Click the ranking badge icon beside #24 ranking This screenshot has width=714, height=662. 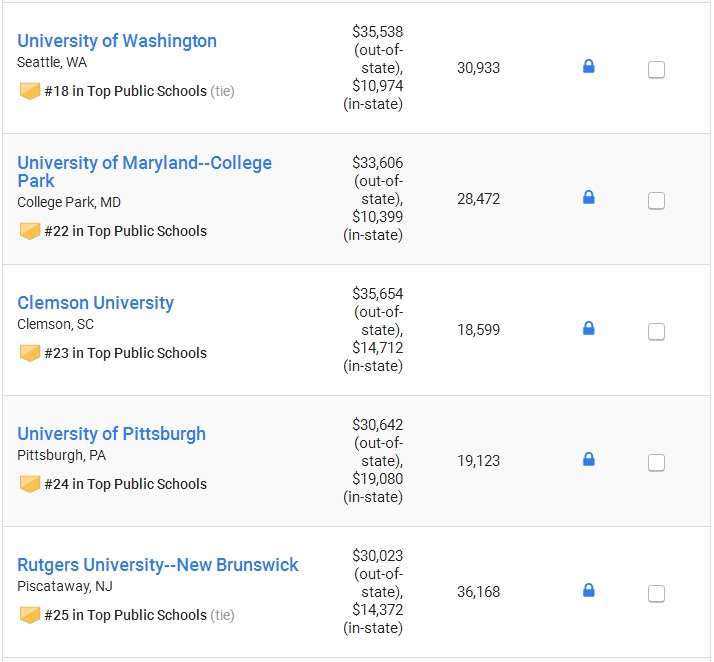click(30, 484)
